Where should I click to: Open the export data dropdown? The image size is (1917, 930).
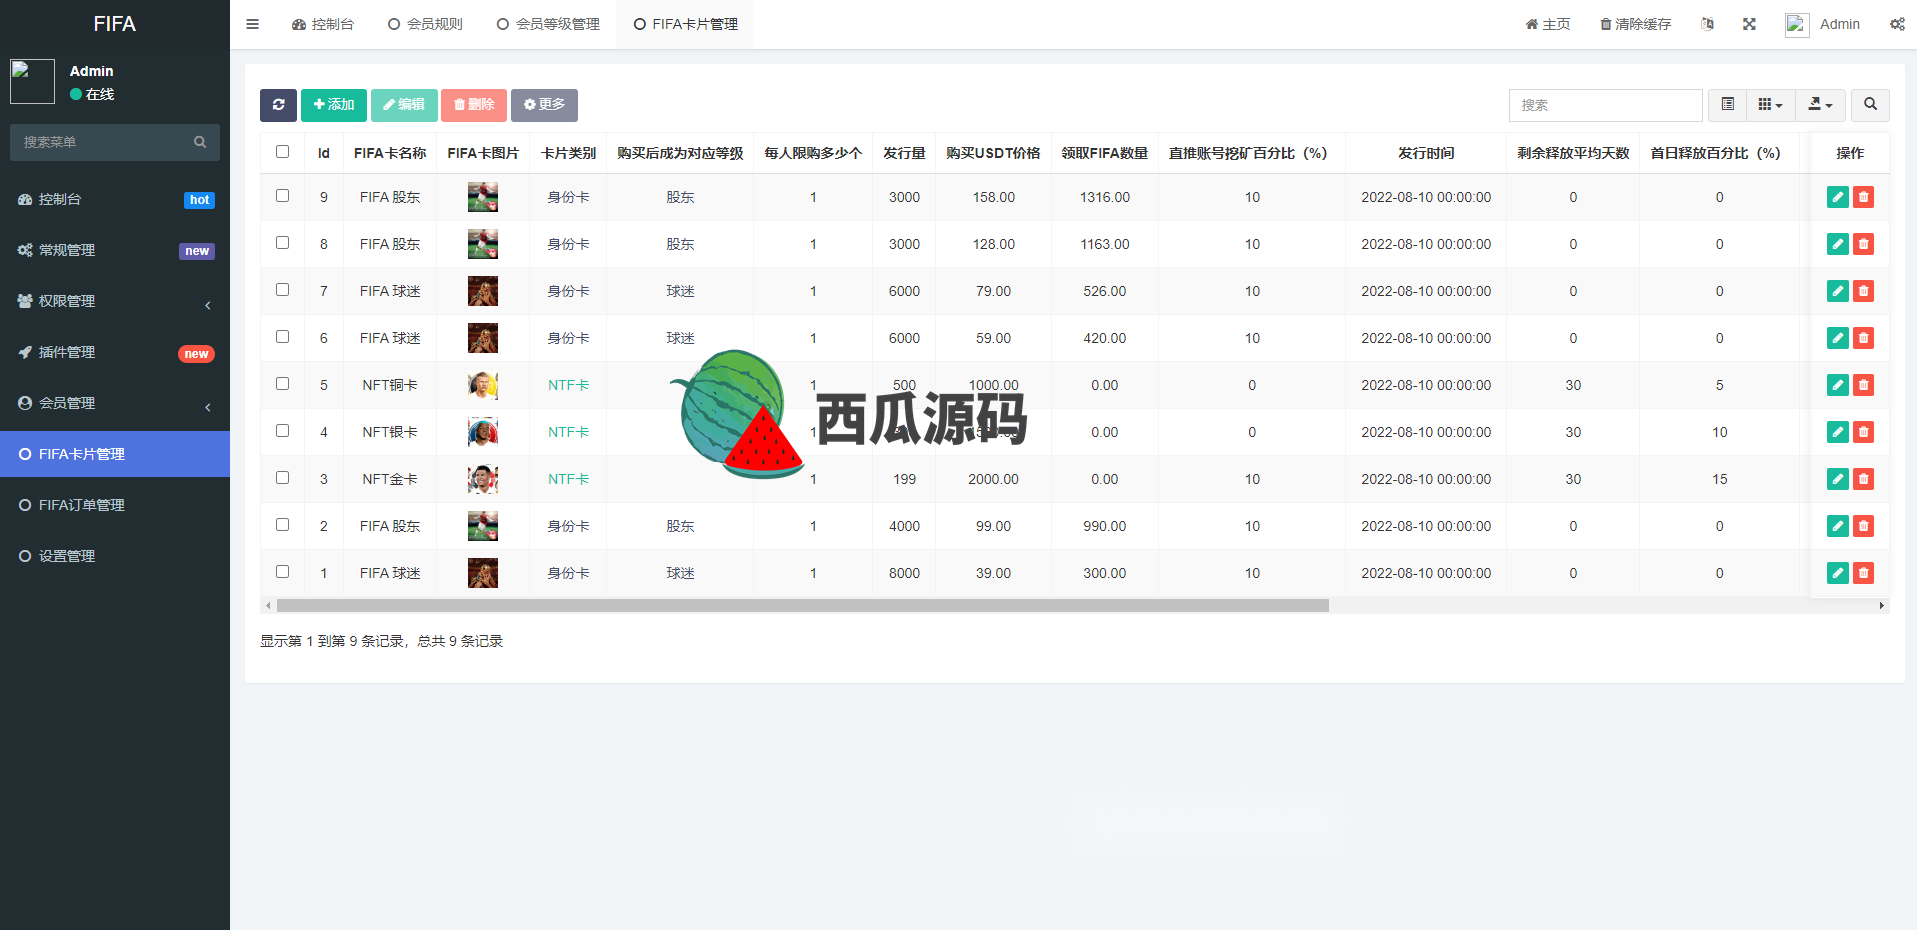click(x=1820, y=105)
